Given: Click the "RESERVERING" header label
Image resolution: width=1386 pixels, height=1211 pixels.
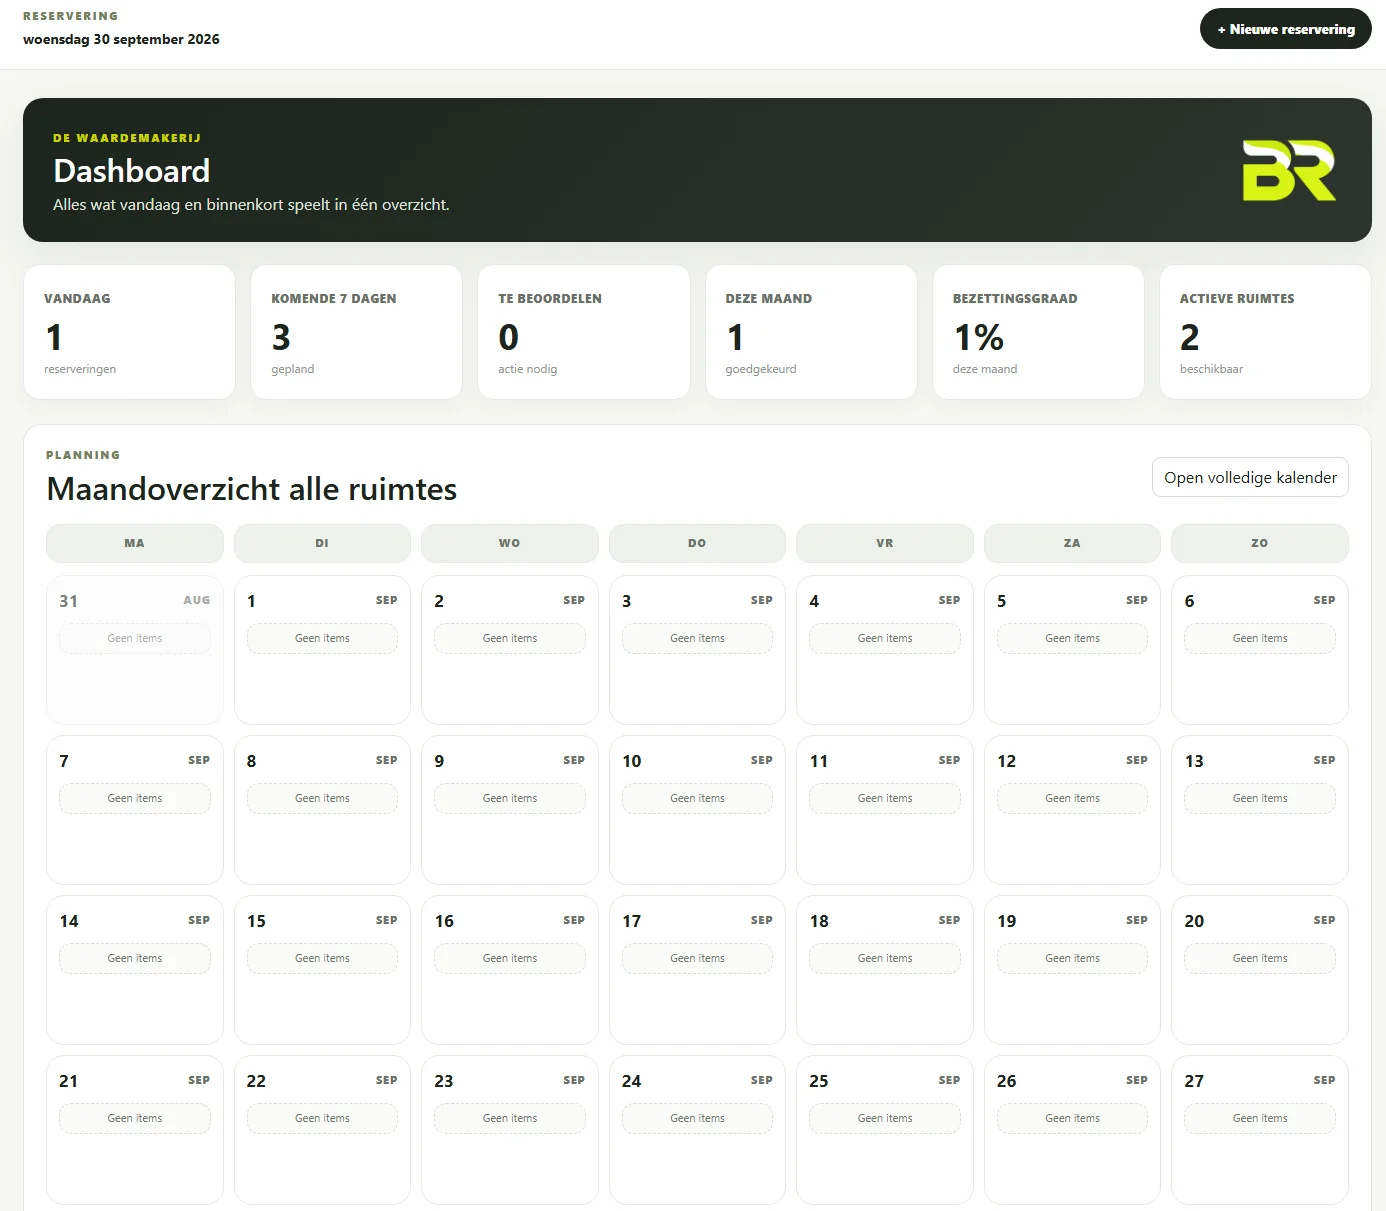Looking at the screenshot, I should click(70, 16).
